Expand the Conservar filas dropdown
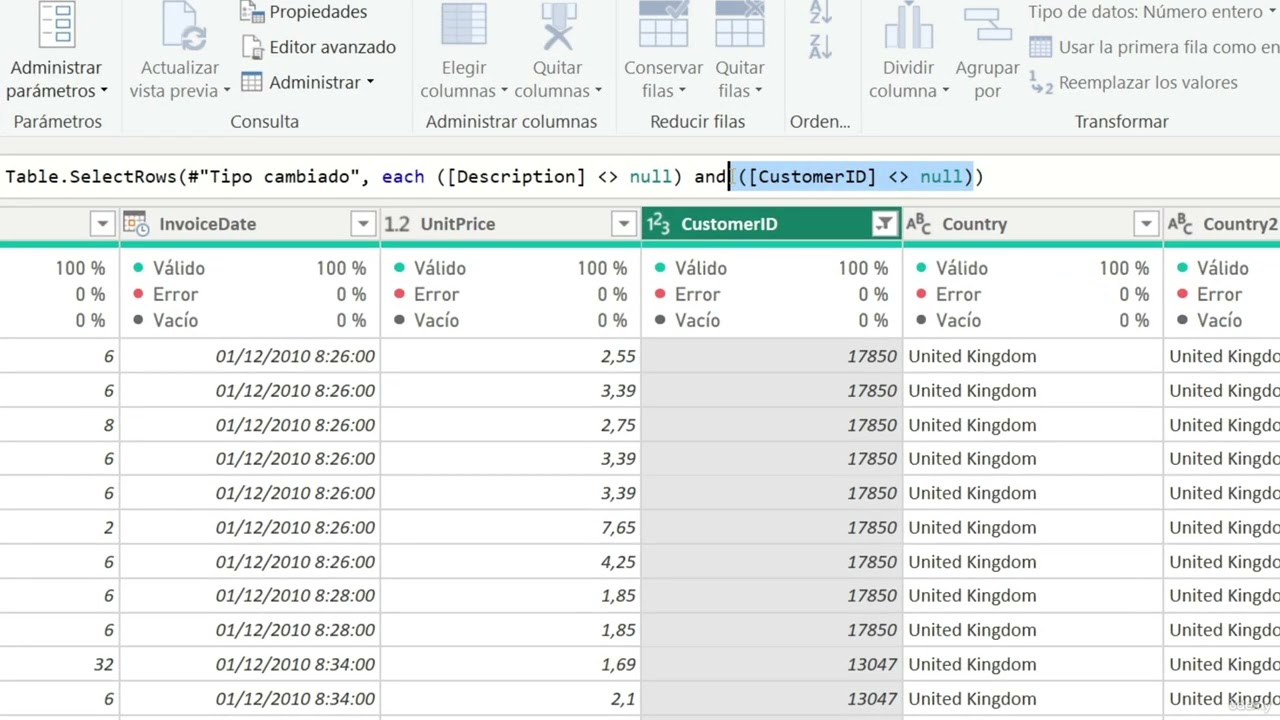 click(x=682, y=91)
